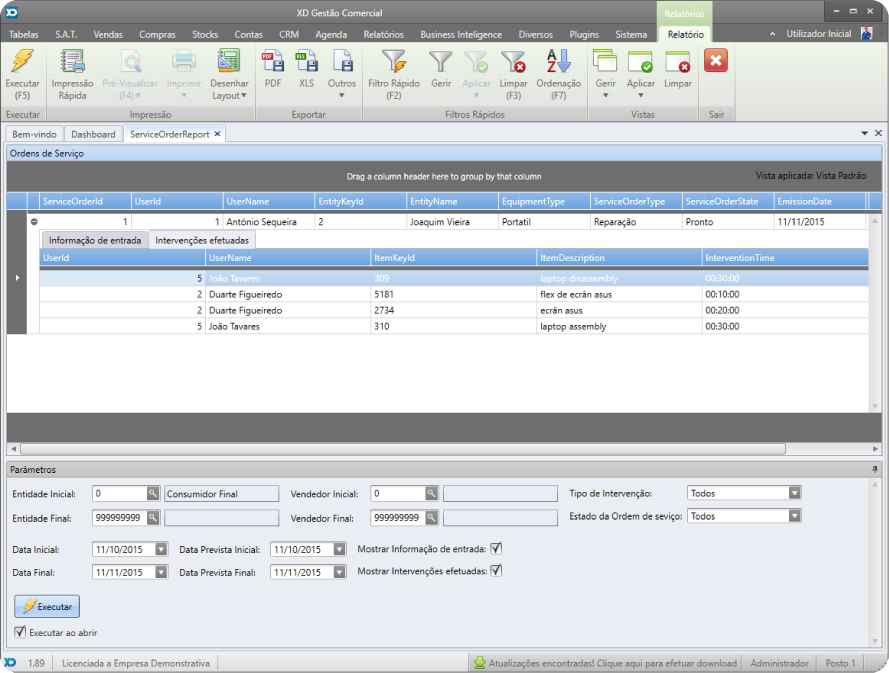The image size is (889, 673).
Task: Click the Ordenação (F7) sort icon
Action: coord(558,61)
